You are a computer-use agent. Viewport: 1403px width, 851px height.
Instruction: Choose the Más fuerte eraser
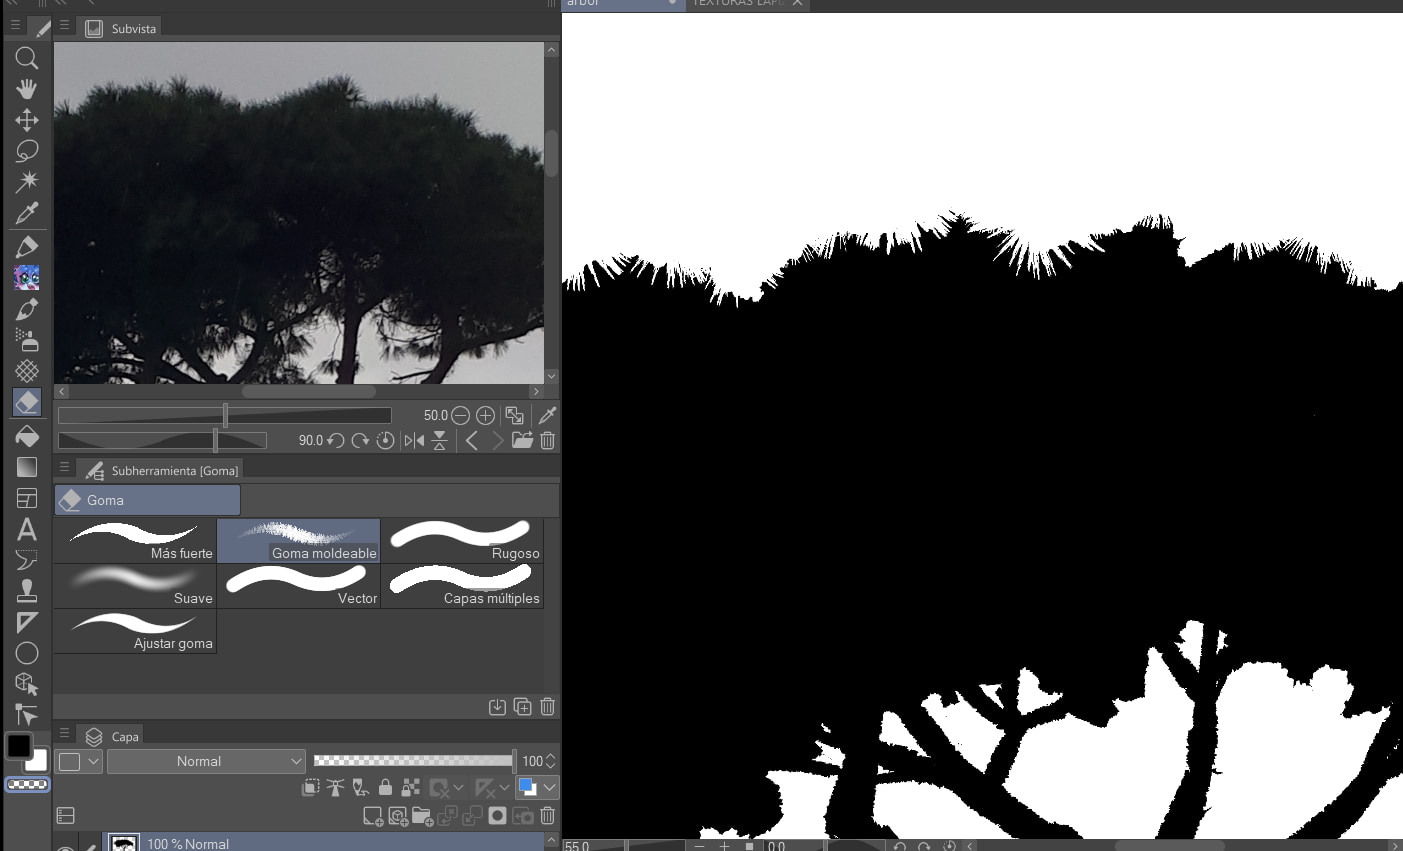[x=135, y=541]
